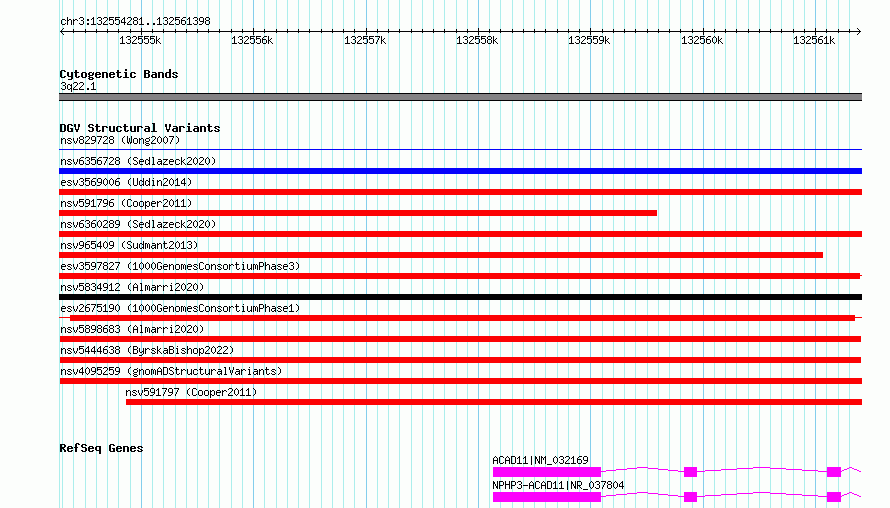890x508 pixels.
Task: Click the 132558k ruler tick label
Action: pos(477,40)
